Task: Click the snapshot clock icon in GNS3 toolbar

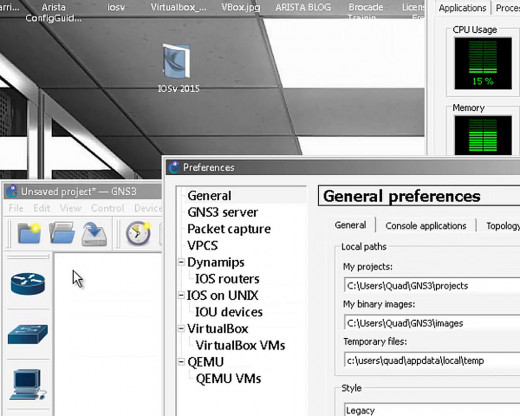Action: (138, 233)
